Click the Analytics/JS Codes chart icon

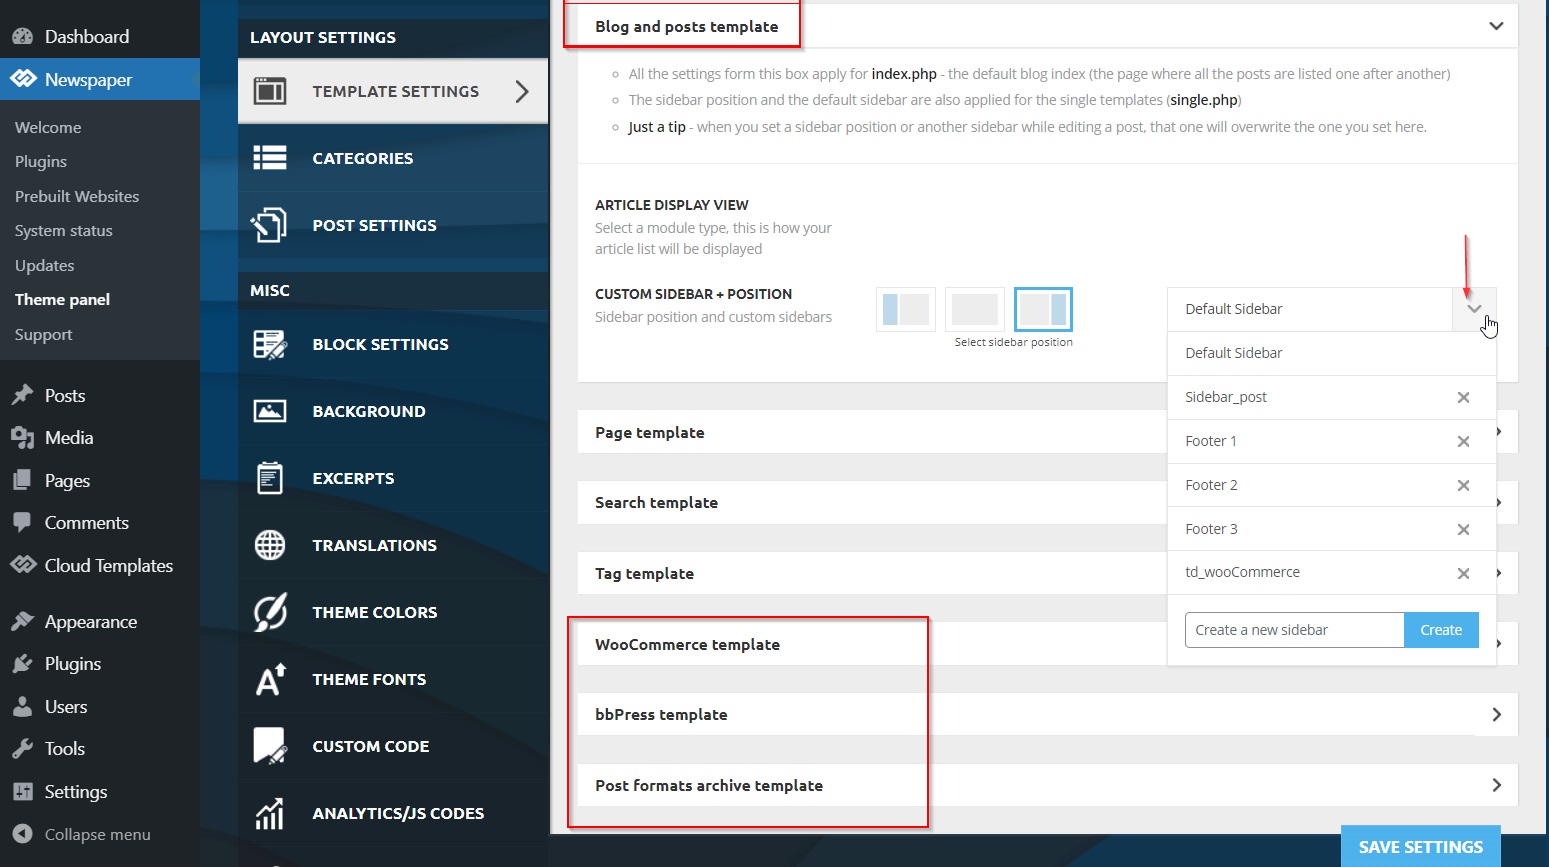pyautogui.click(x=270, y=813)
